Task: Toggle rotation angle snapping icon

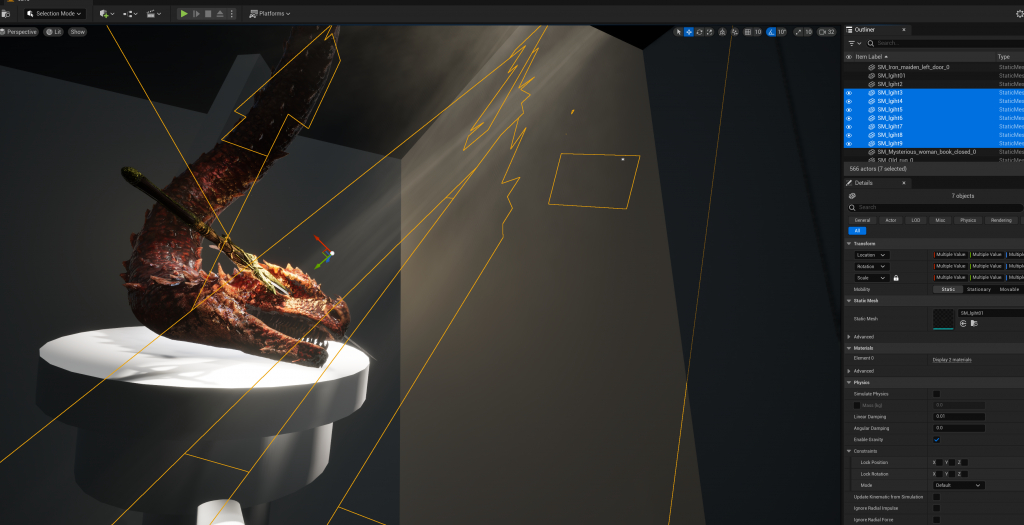Action: pos(771,32)
